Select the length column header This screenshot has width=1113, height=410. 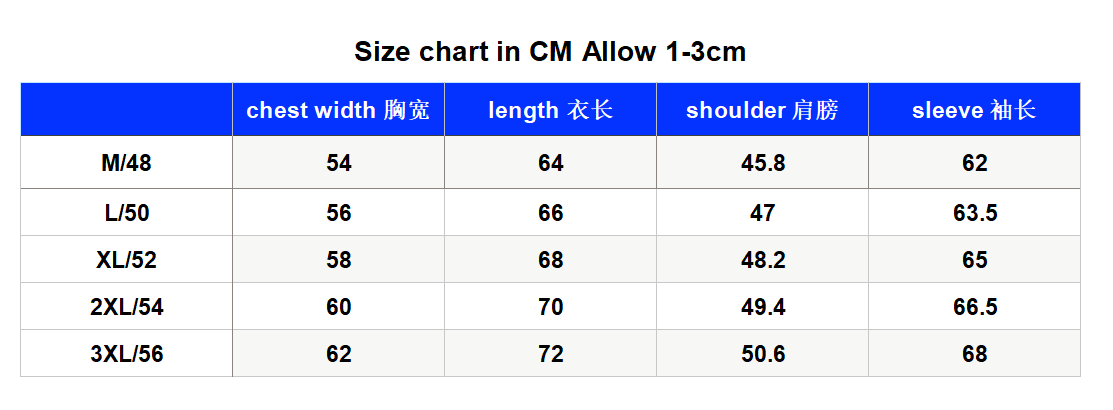[x=550, y=110]
